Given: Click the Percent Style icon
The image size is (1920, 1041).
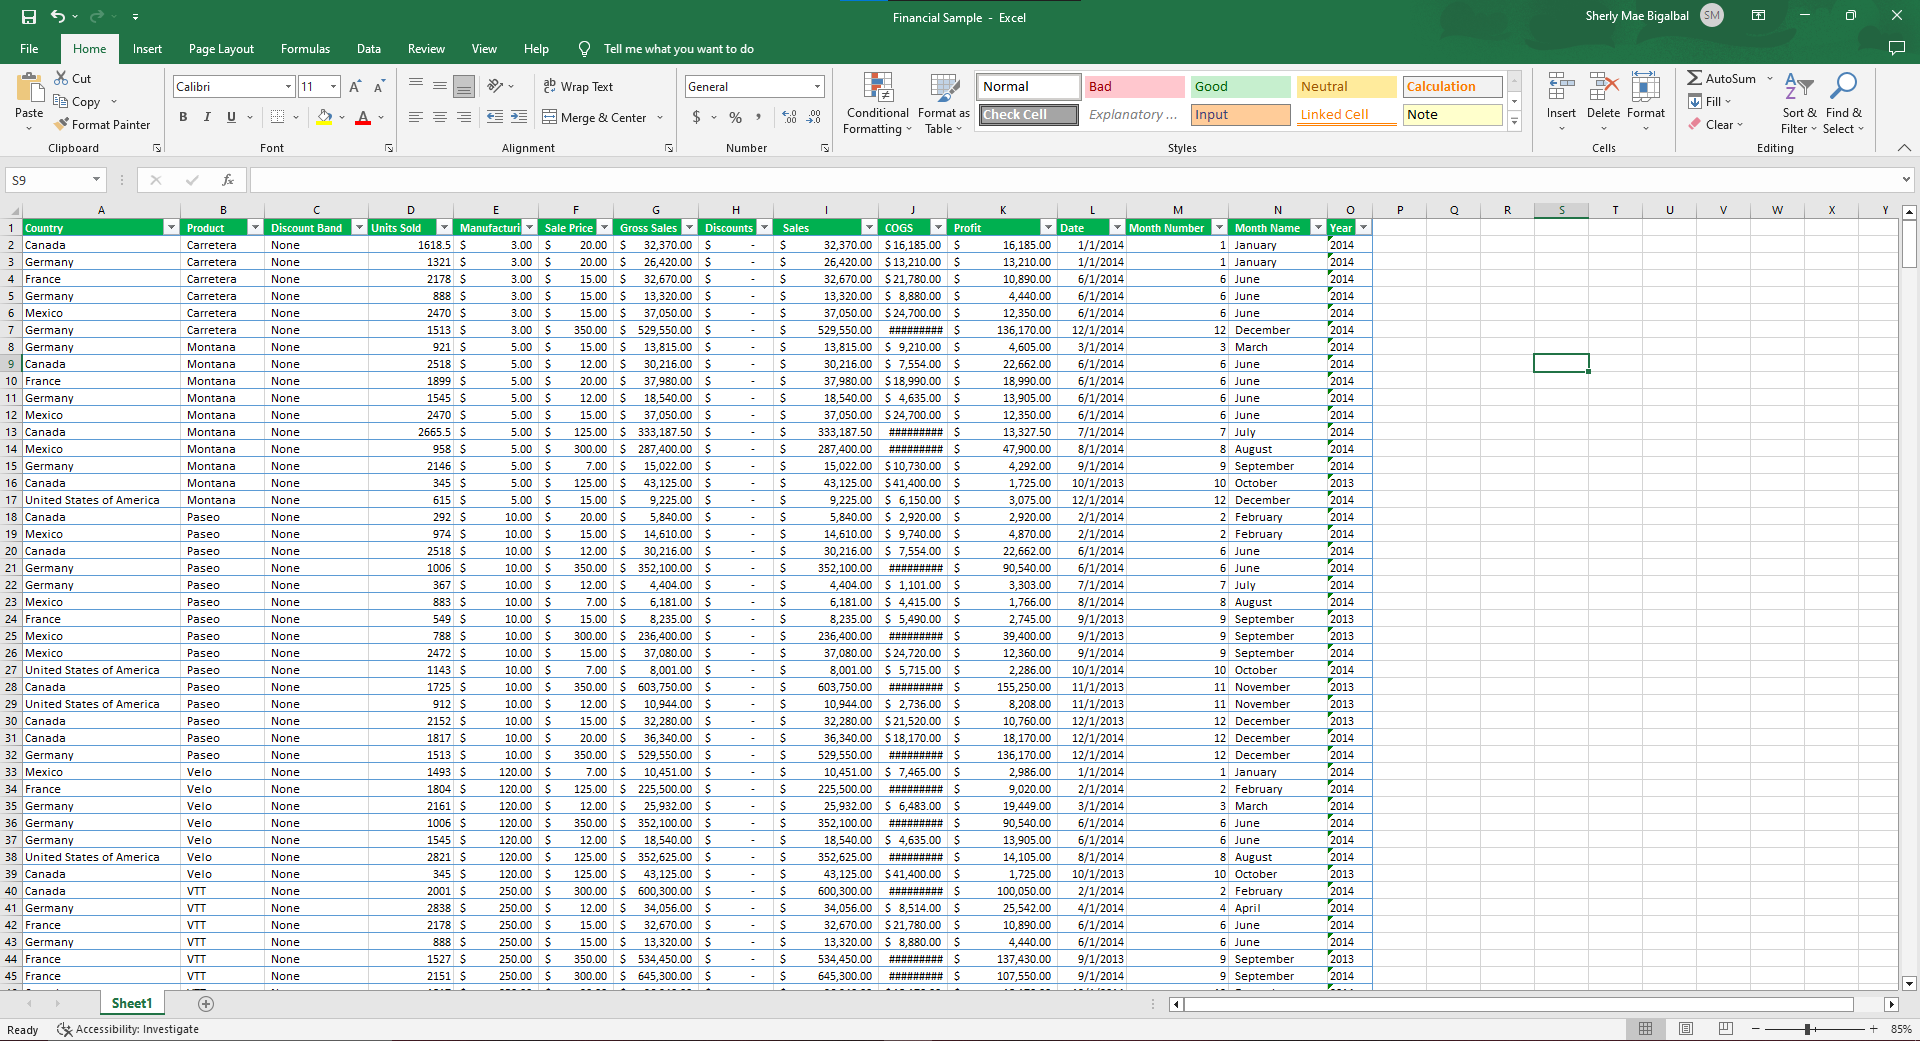Looking at the screenshot, I should click(735, 117).
